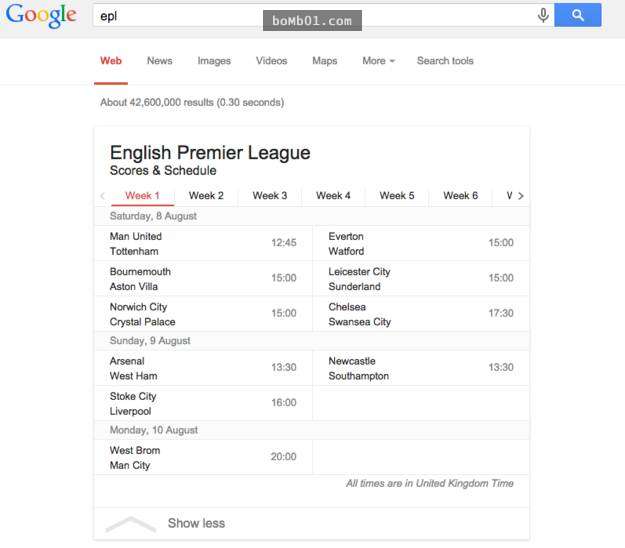The width and height of the screenshot is (625, 548).
Task: Open the Videos tab
Action: point(271,61)
